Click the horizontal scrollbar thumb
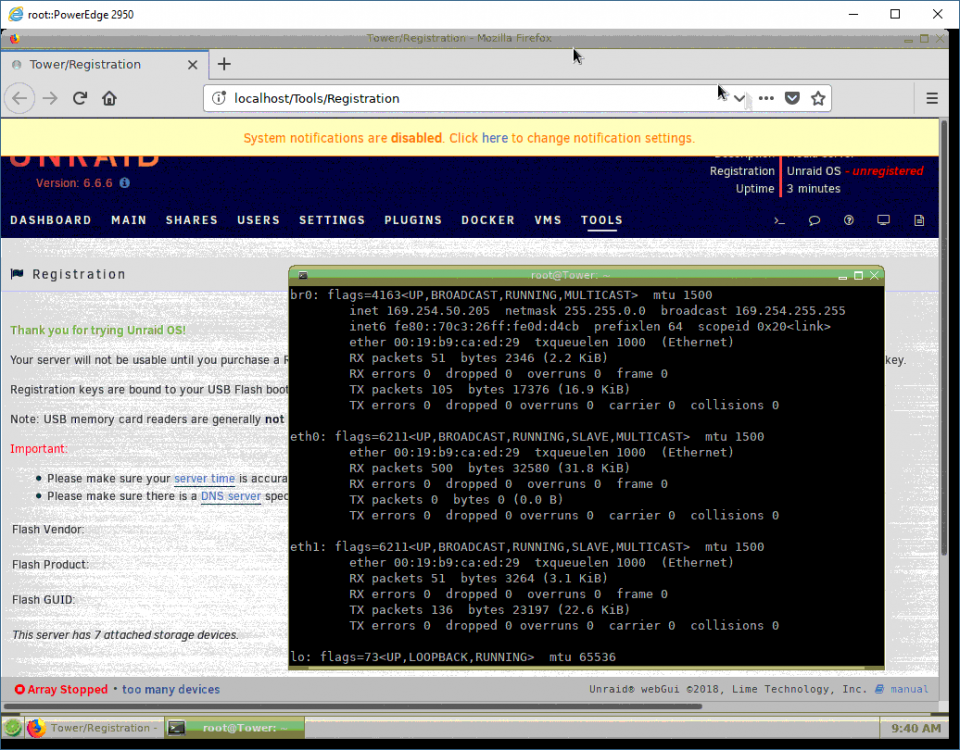The width and height of the screenshot is (960, 750). point(352,706)
